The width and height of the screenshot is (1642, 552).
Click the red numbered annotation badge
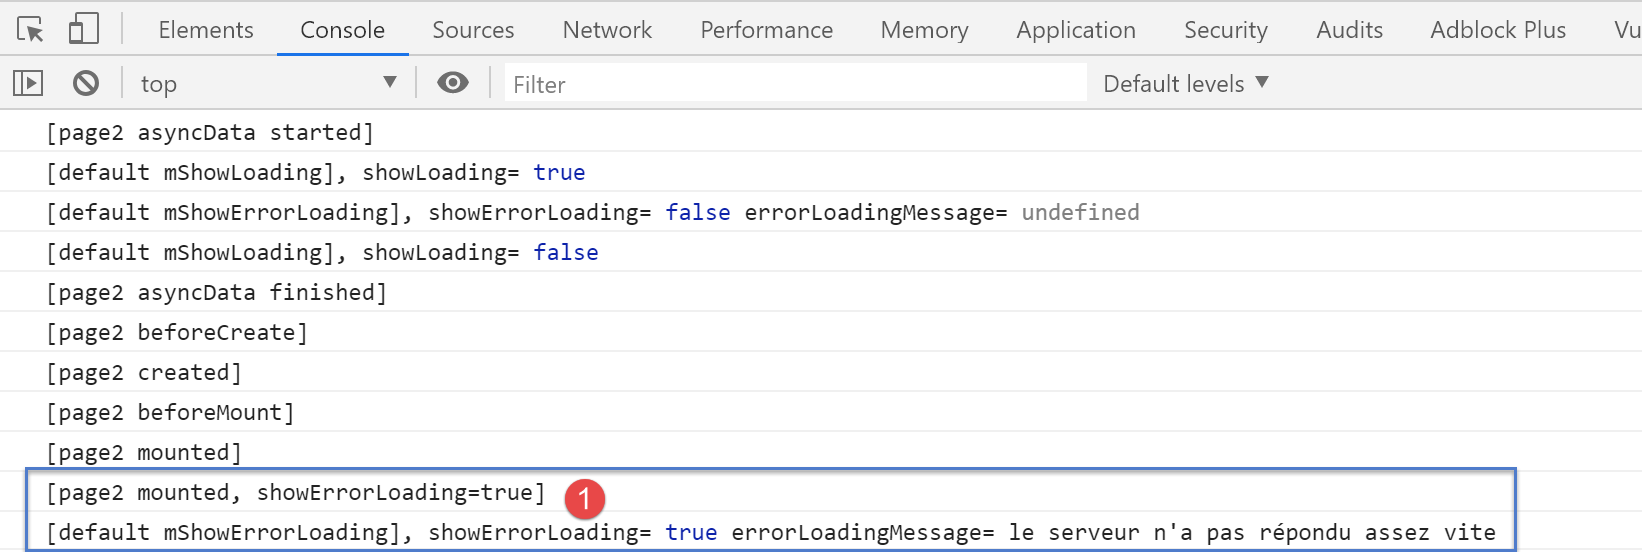pos(584,498)
